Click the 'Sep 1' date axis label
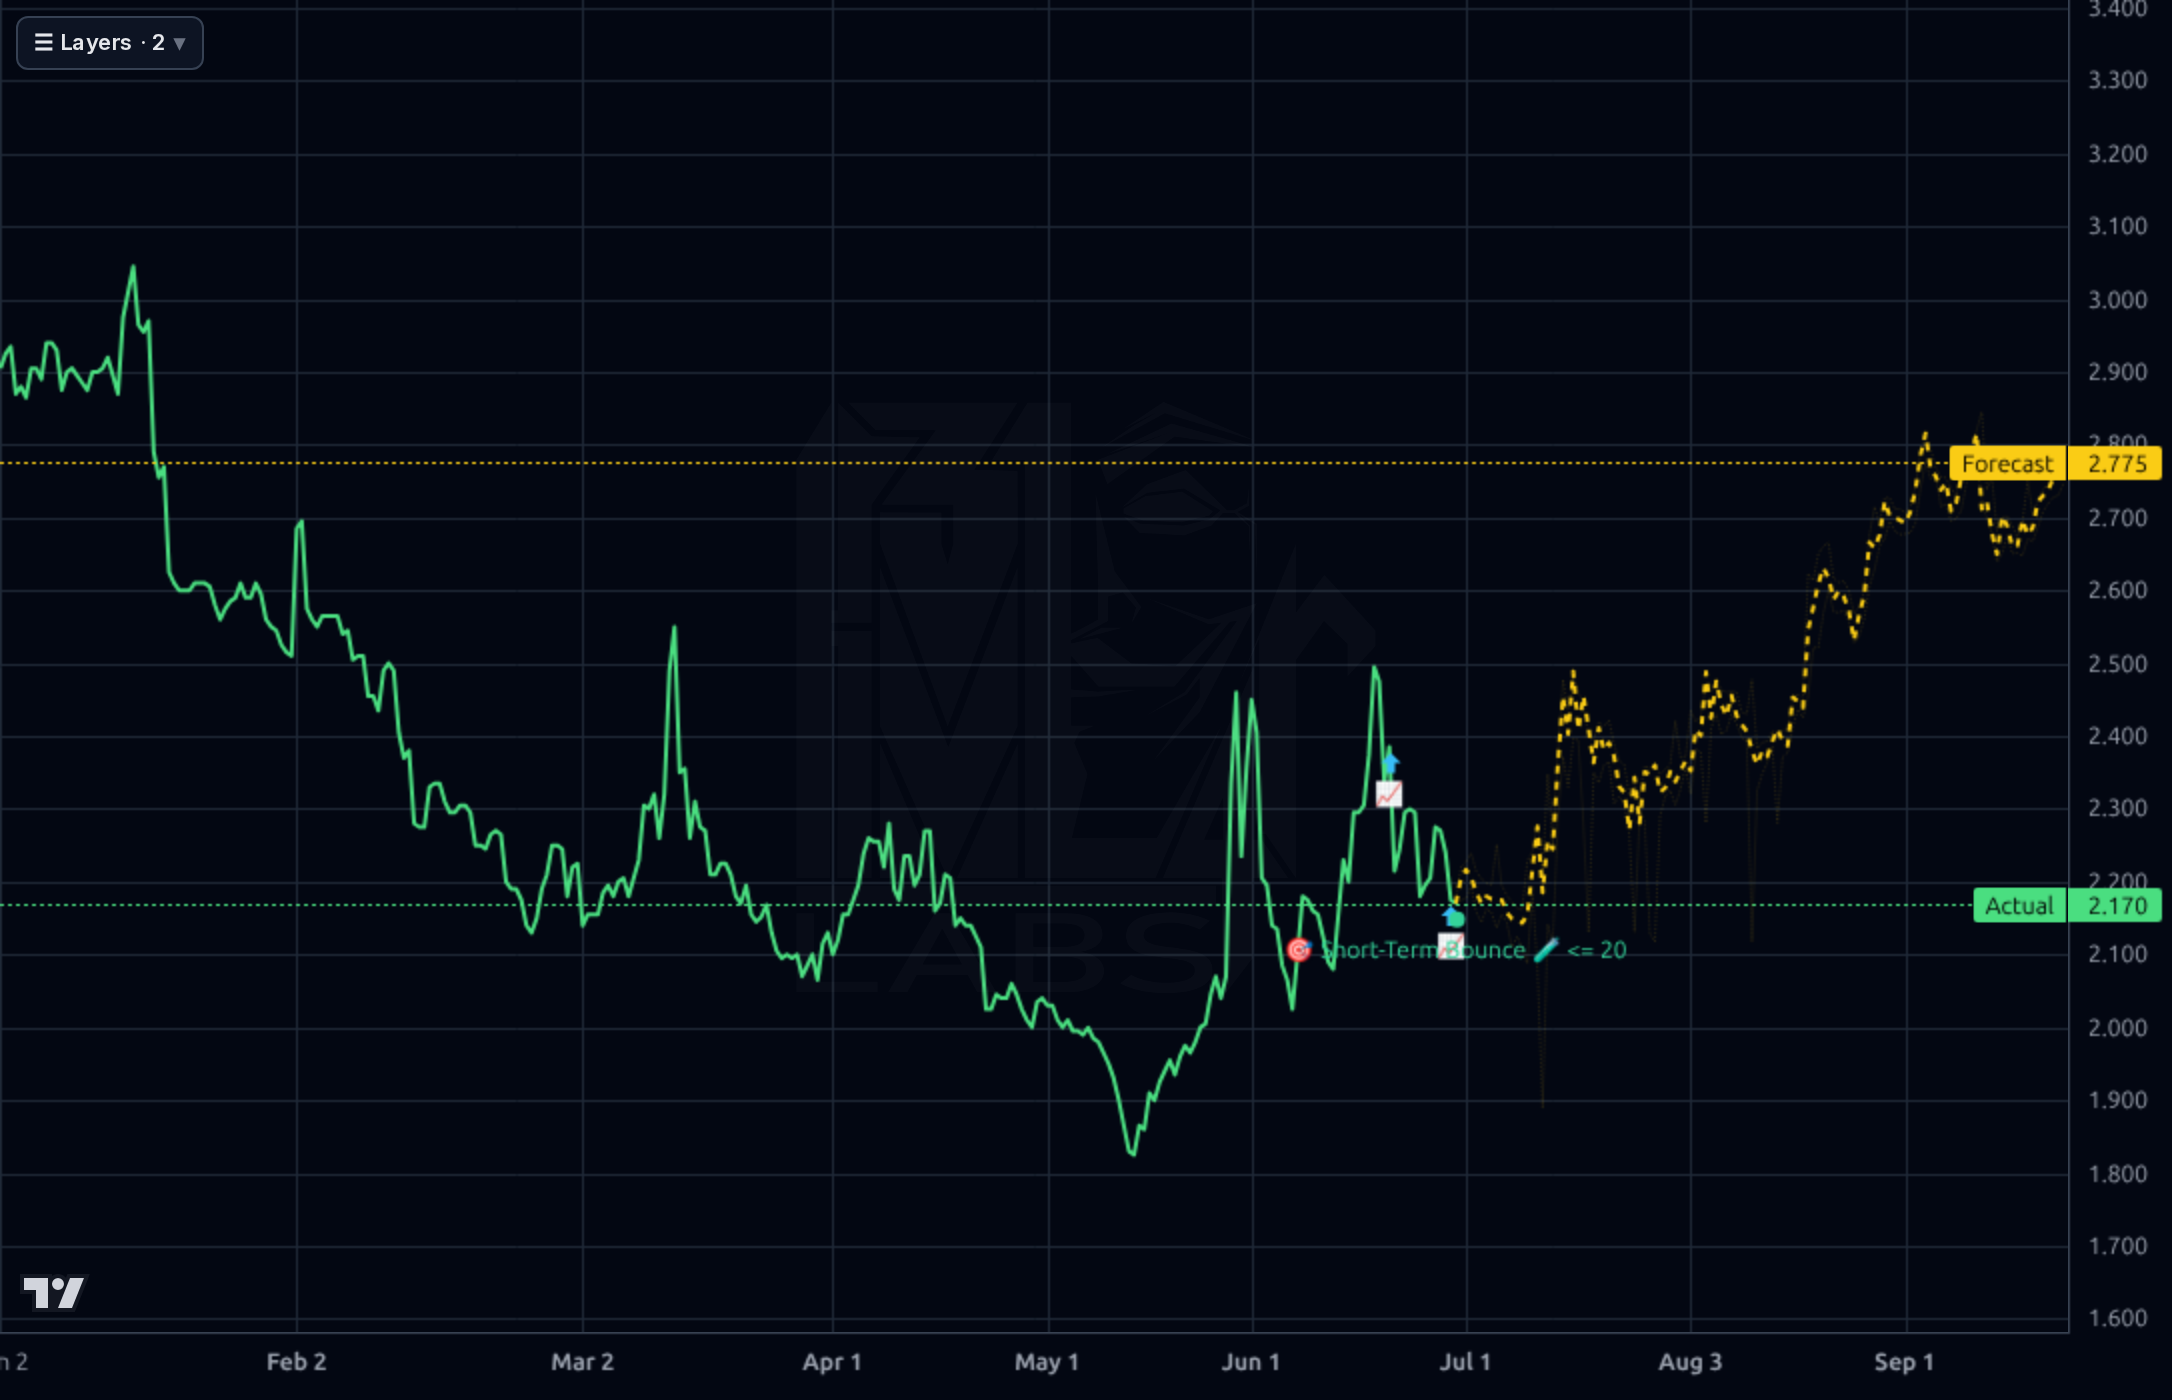This screenshot has width=2172, height=1400. tap(1904, 1362)
